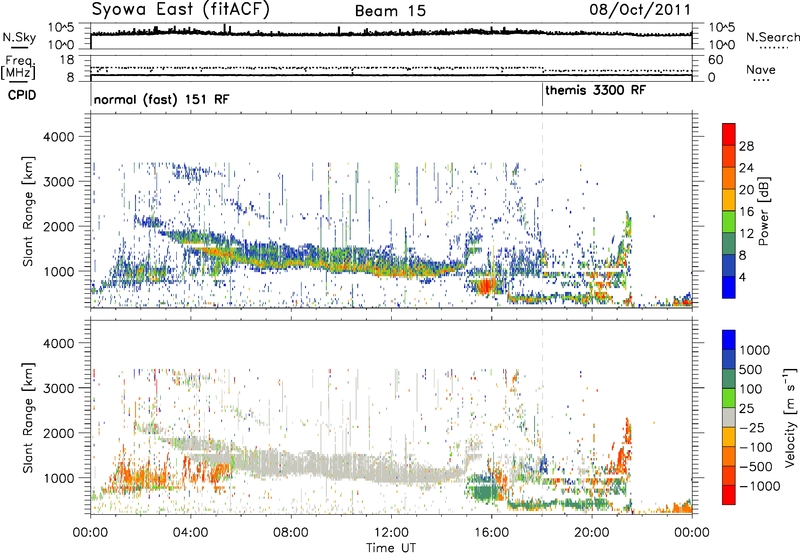The height and width of the screenshot is (554, 800).
Task: Click the '16' label on Power colorbar
Action: [x=746, y=211]
